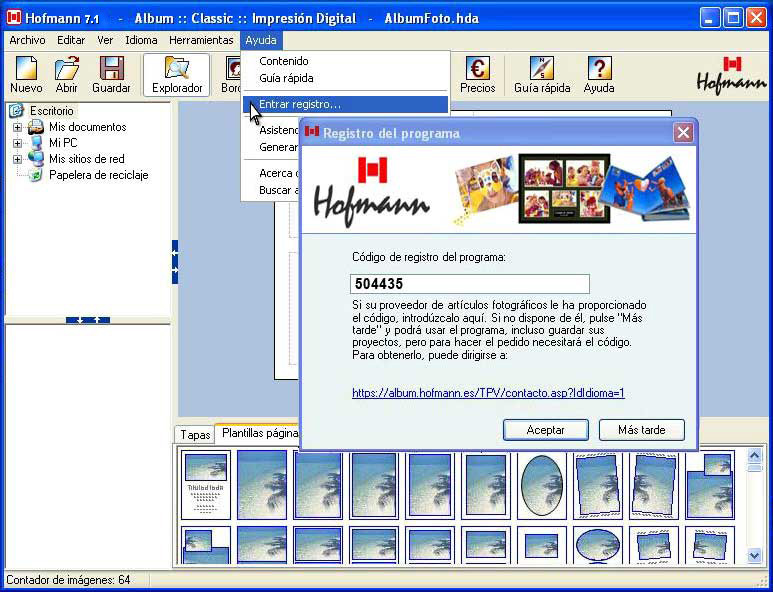Screen dimensions: 773x592
Task: Expand the Mis documentos tree node
Action: pyautogui.click(x=17, y=127)
